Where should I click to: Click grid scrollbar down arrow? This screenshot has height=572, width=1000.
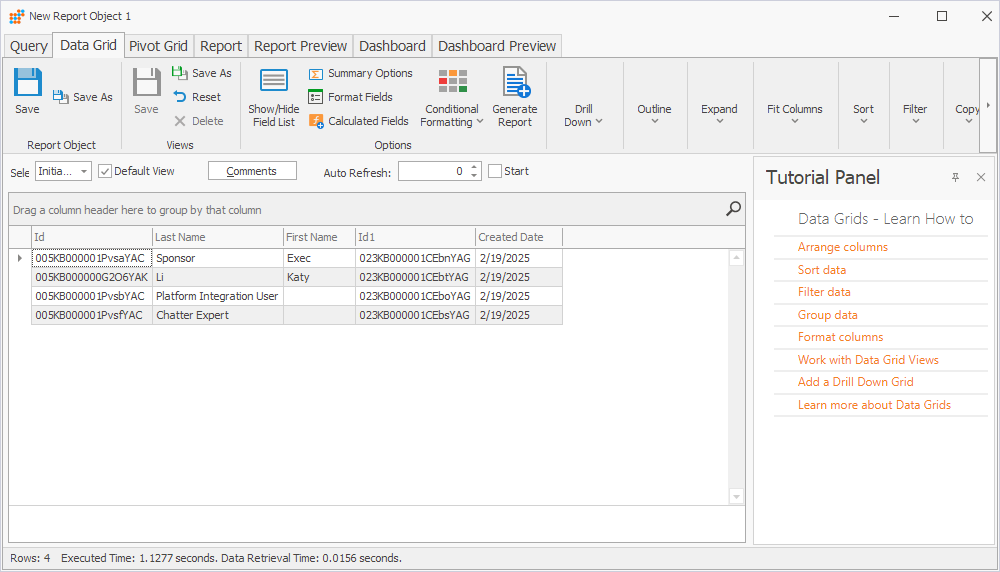pyautogui.click(x=737, y=496)
